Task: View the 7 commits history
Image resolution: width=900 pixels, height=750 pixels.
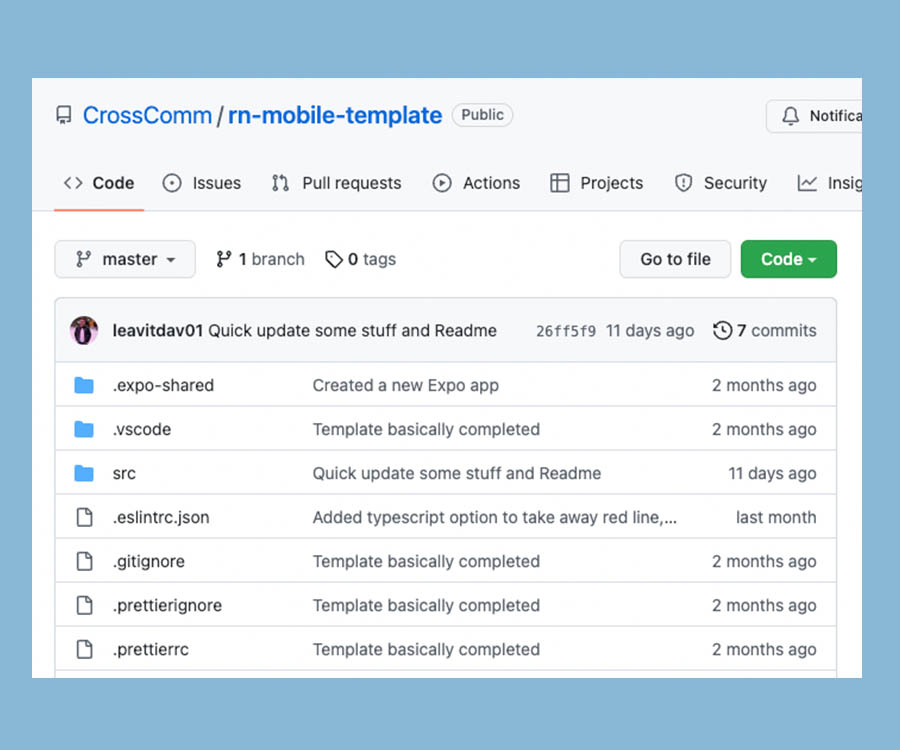Action: (x=774, y=330)
